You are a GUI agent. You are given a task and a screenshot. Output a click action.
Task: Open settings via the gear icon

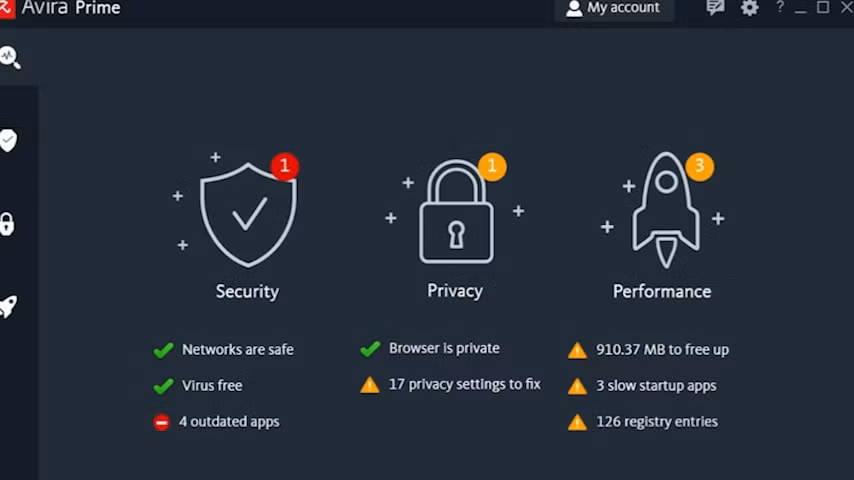[749, 8]
